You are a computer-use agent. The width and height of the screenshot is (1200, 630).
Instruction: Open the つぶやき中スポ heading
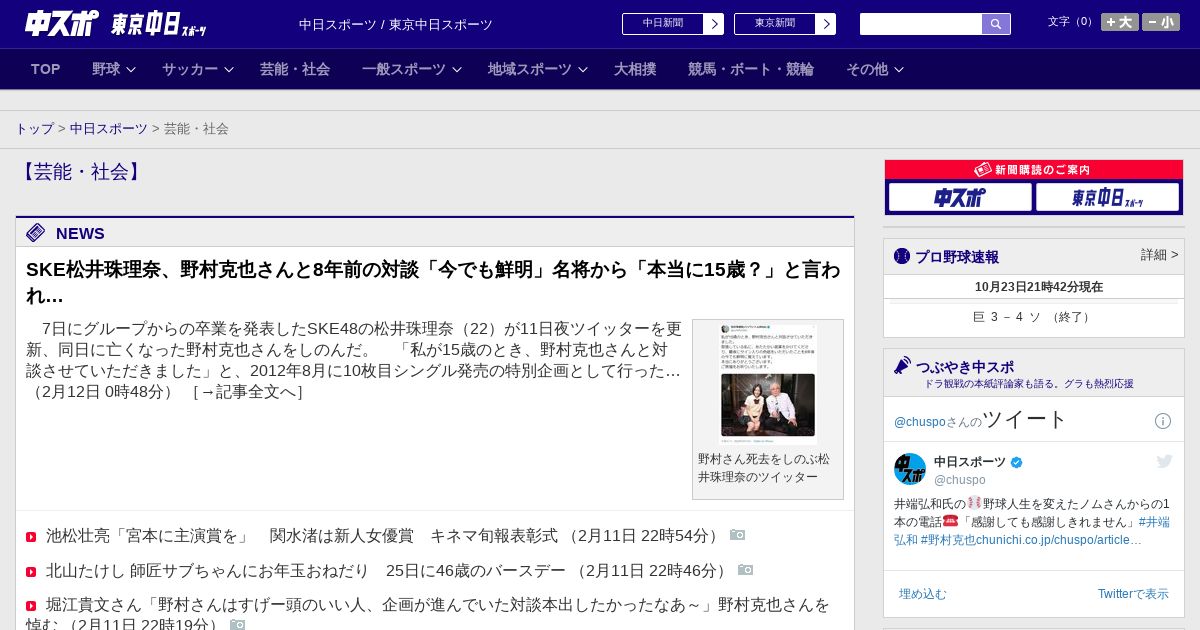[x=965, y=367]
